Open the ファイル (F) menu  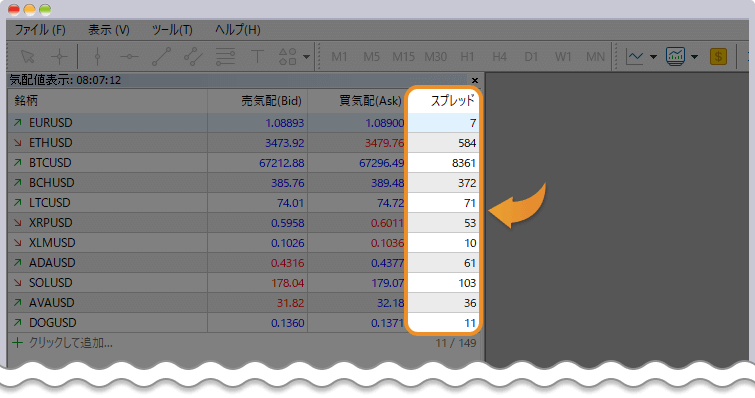click(40, 30)
